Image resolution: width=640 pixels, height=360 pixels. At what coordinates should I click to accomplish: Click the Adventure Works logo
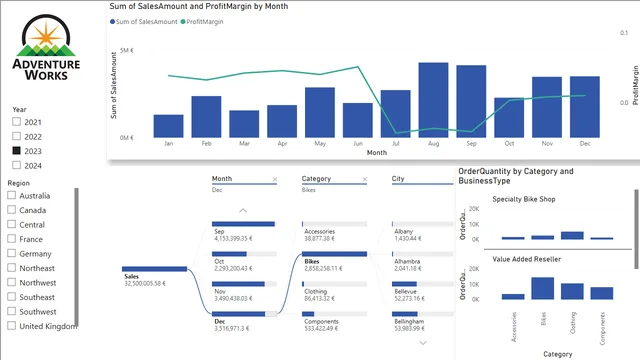[x=46, y=47]
